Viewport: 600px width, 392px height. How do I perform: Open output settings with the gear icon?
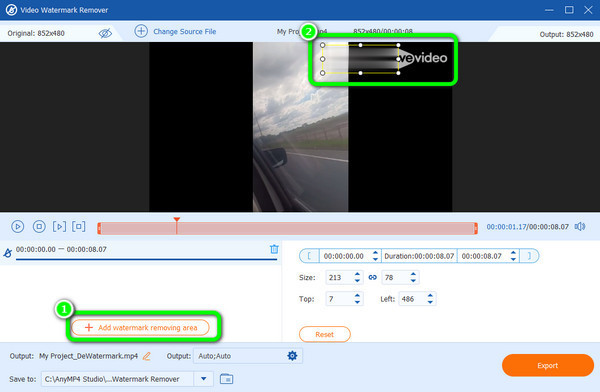(x=292, y=356)
